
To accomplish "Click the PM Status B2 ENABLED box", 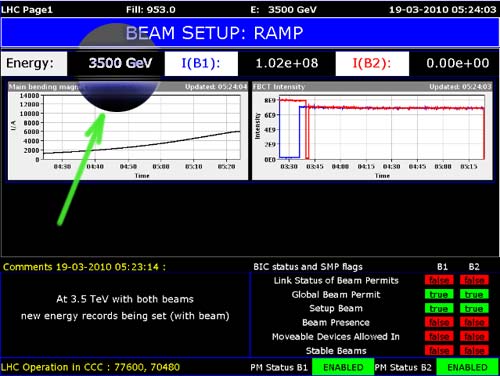I will pos(467,367).
